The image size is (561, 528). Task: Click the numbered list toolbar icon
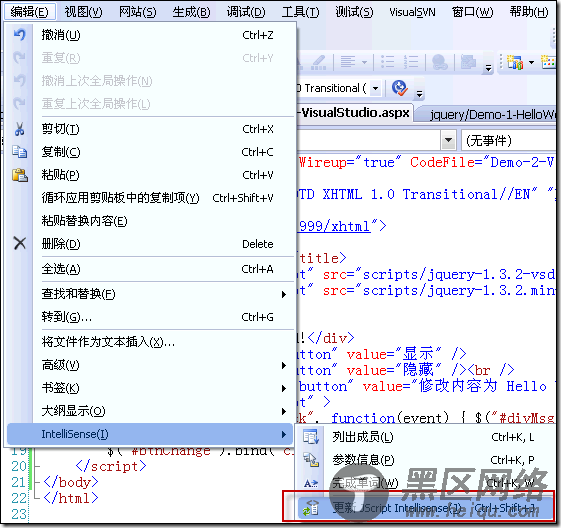411,62
